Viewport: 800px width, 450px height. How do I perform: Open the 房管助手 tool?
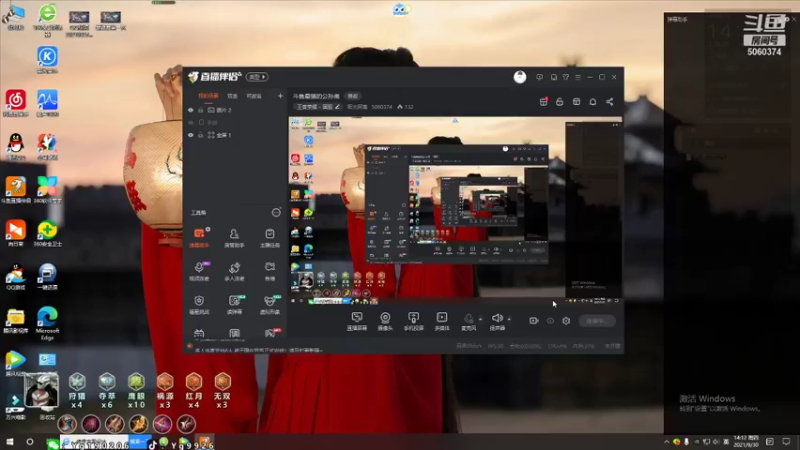coord(234,237)
